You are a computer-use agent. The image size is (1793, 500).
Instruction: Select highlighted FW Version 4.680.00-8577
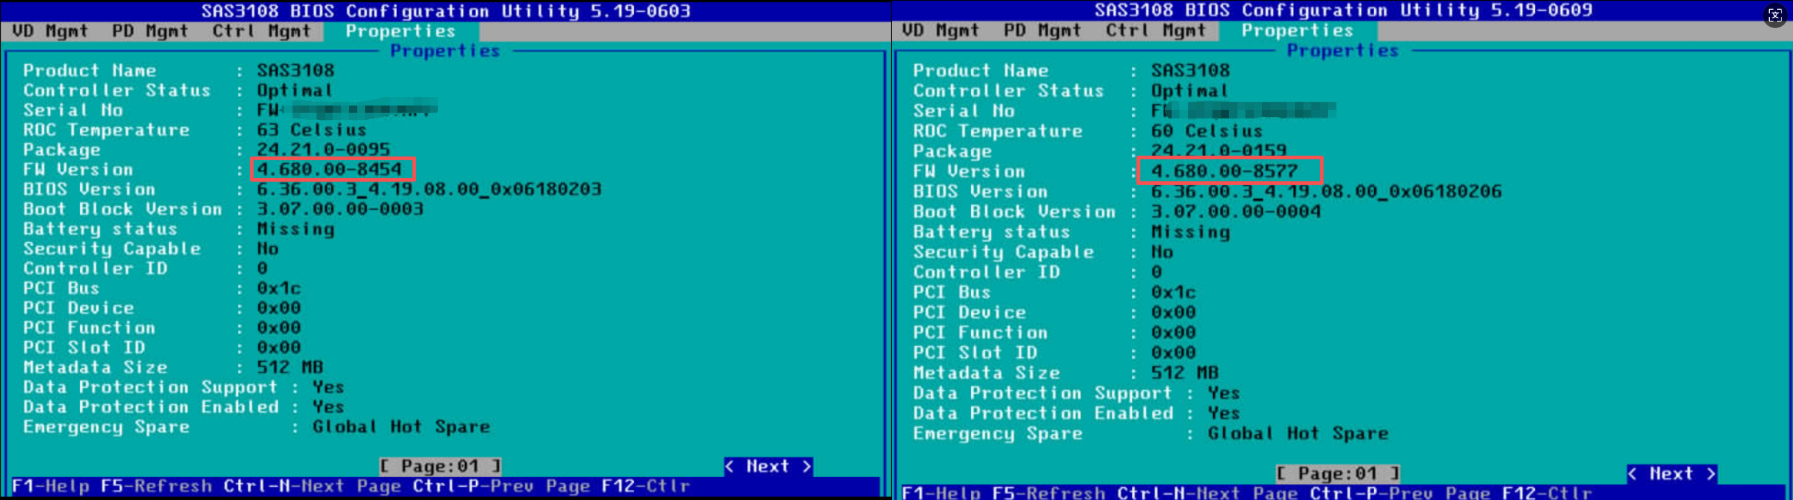pyautogui.click(x=1227, y=171)
